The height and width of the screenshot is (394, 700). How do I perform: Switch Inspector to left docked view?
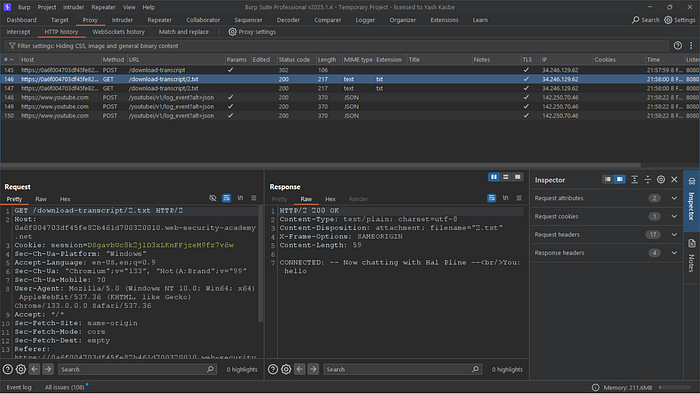pos(608,179)
